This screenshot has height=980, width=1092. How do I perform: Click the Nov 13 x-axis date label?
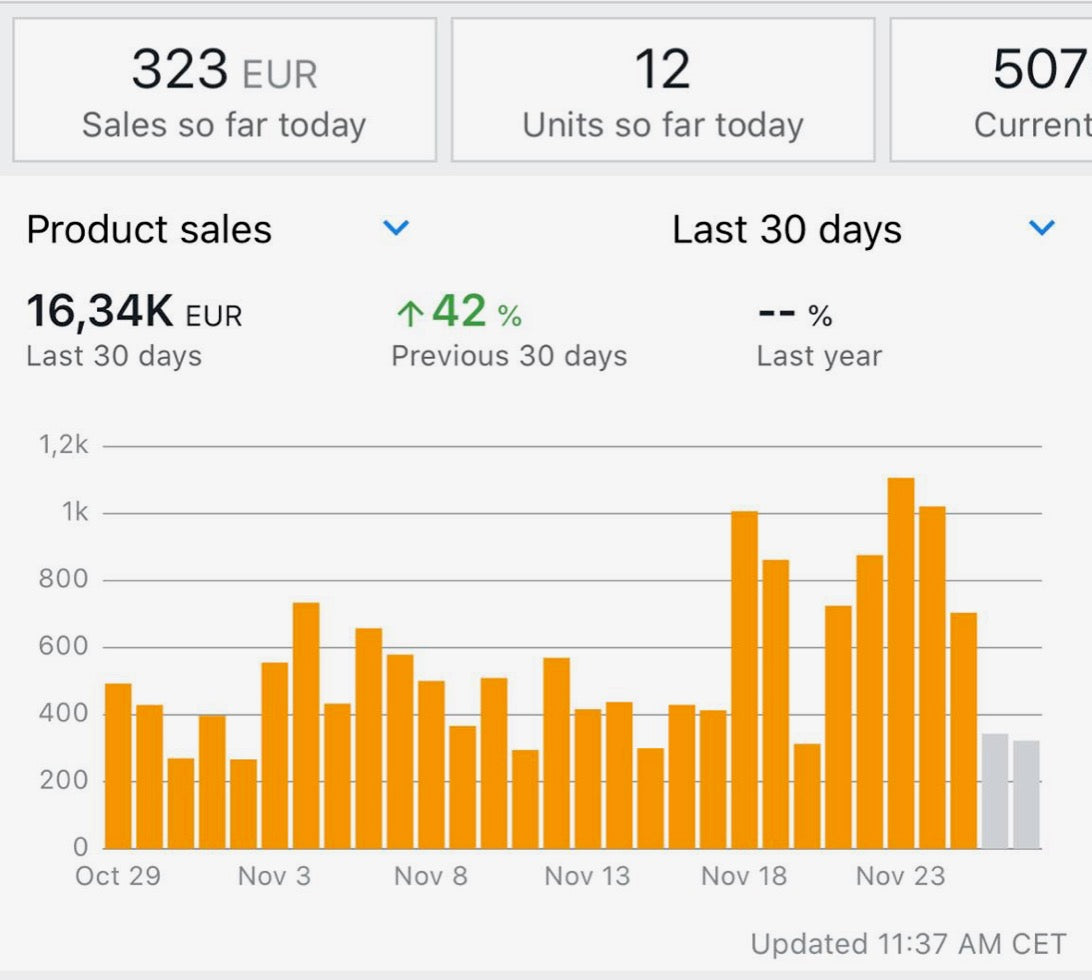point(587,877)
